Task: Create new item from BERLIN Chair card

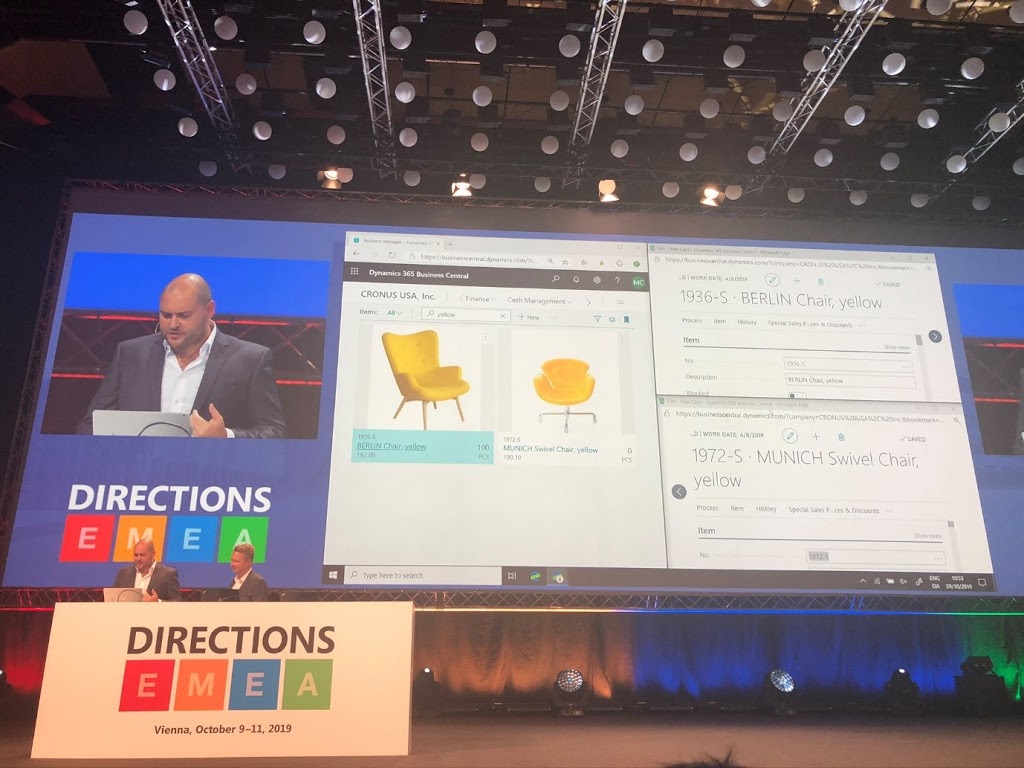Action: click(x=796, y=281)
